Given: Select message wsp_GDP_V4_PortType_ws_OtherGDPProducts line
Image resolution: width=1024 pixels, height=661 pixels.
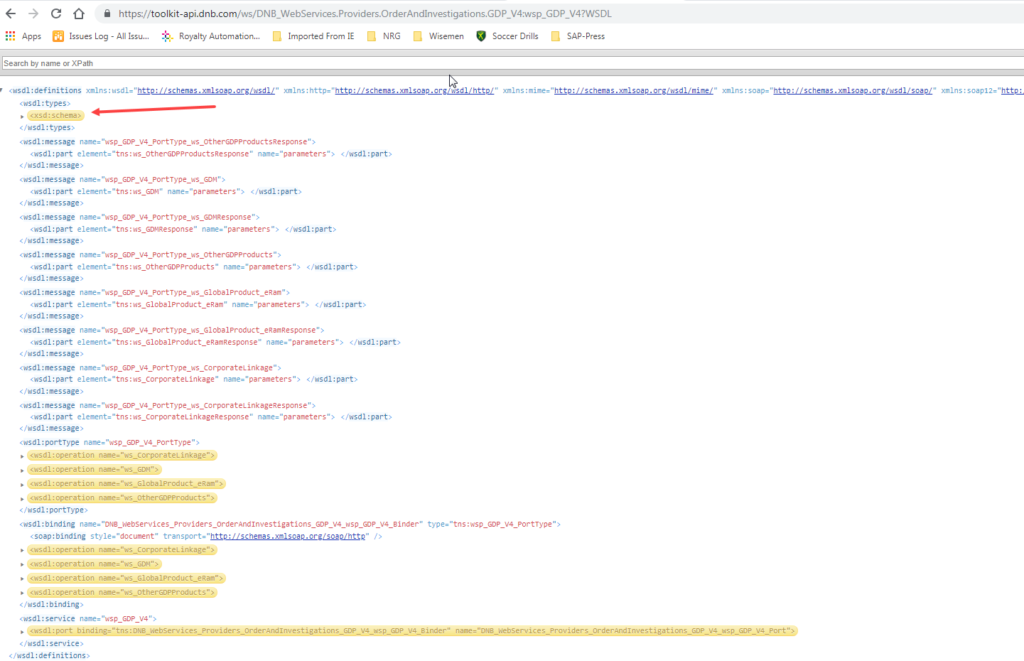Looking at the screenshot, I should point(151,255).
